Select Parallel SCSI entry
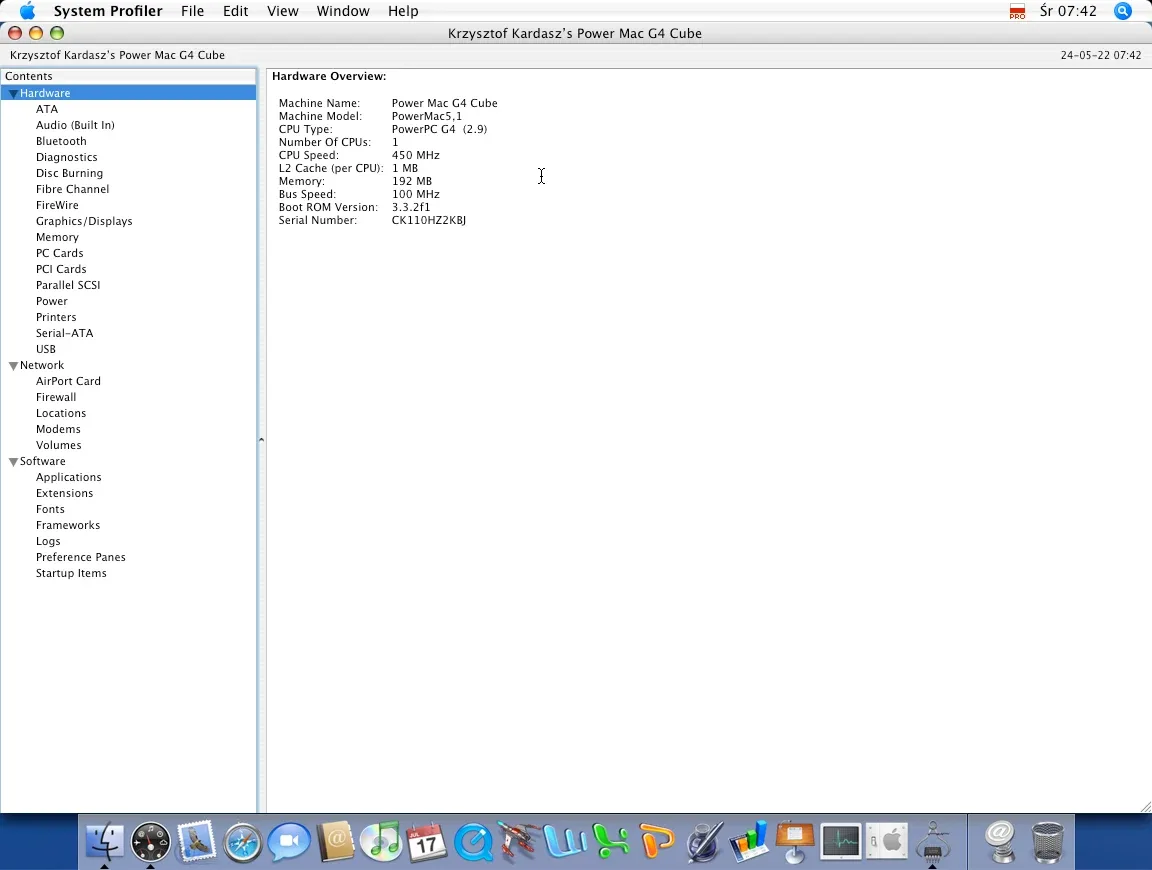The height and width of the screenshot is (870, 1152). [68, 285]
